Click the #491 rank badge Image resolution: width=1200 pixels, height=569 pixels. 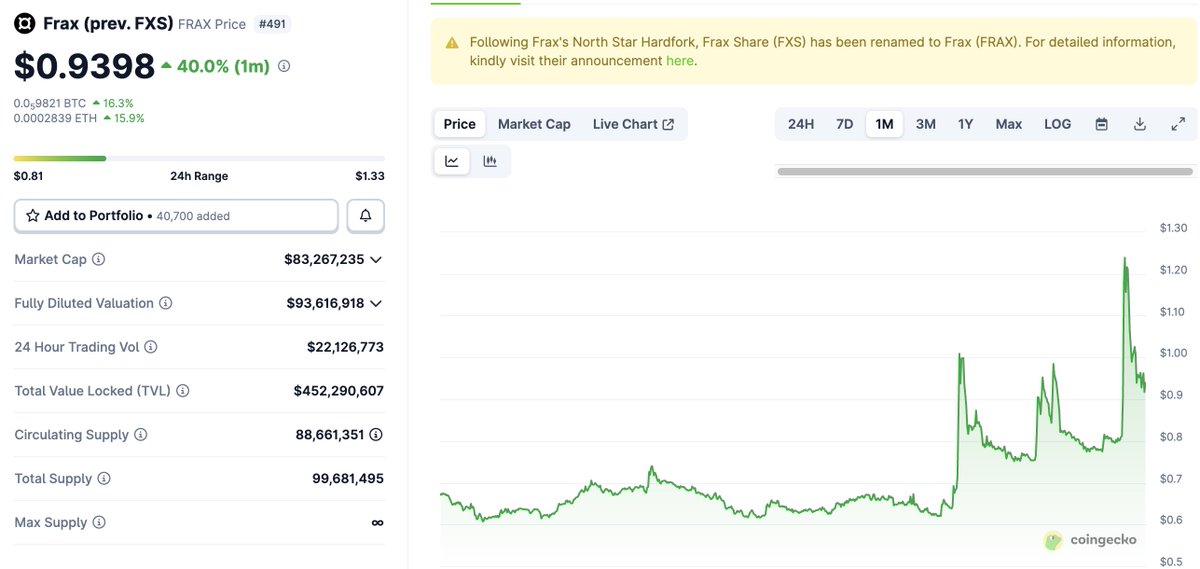(x=273, y=24)
